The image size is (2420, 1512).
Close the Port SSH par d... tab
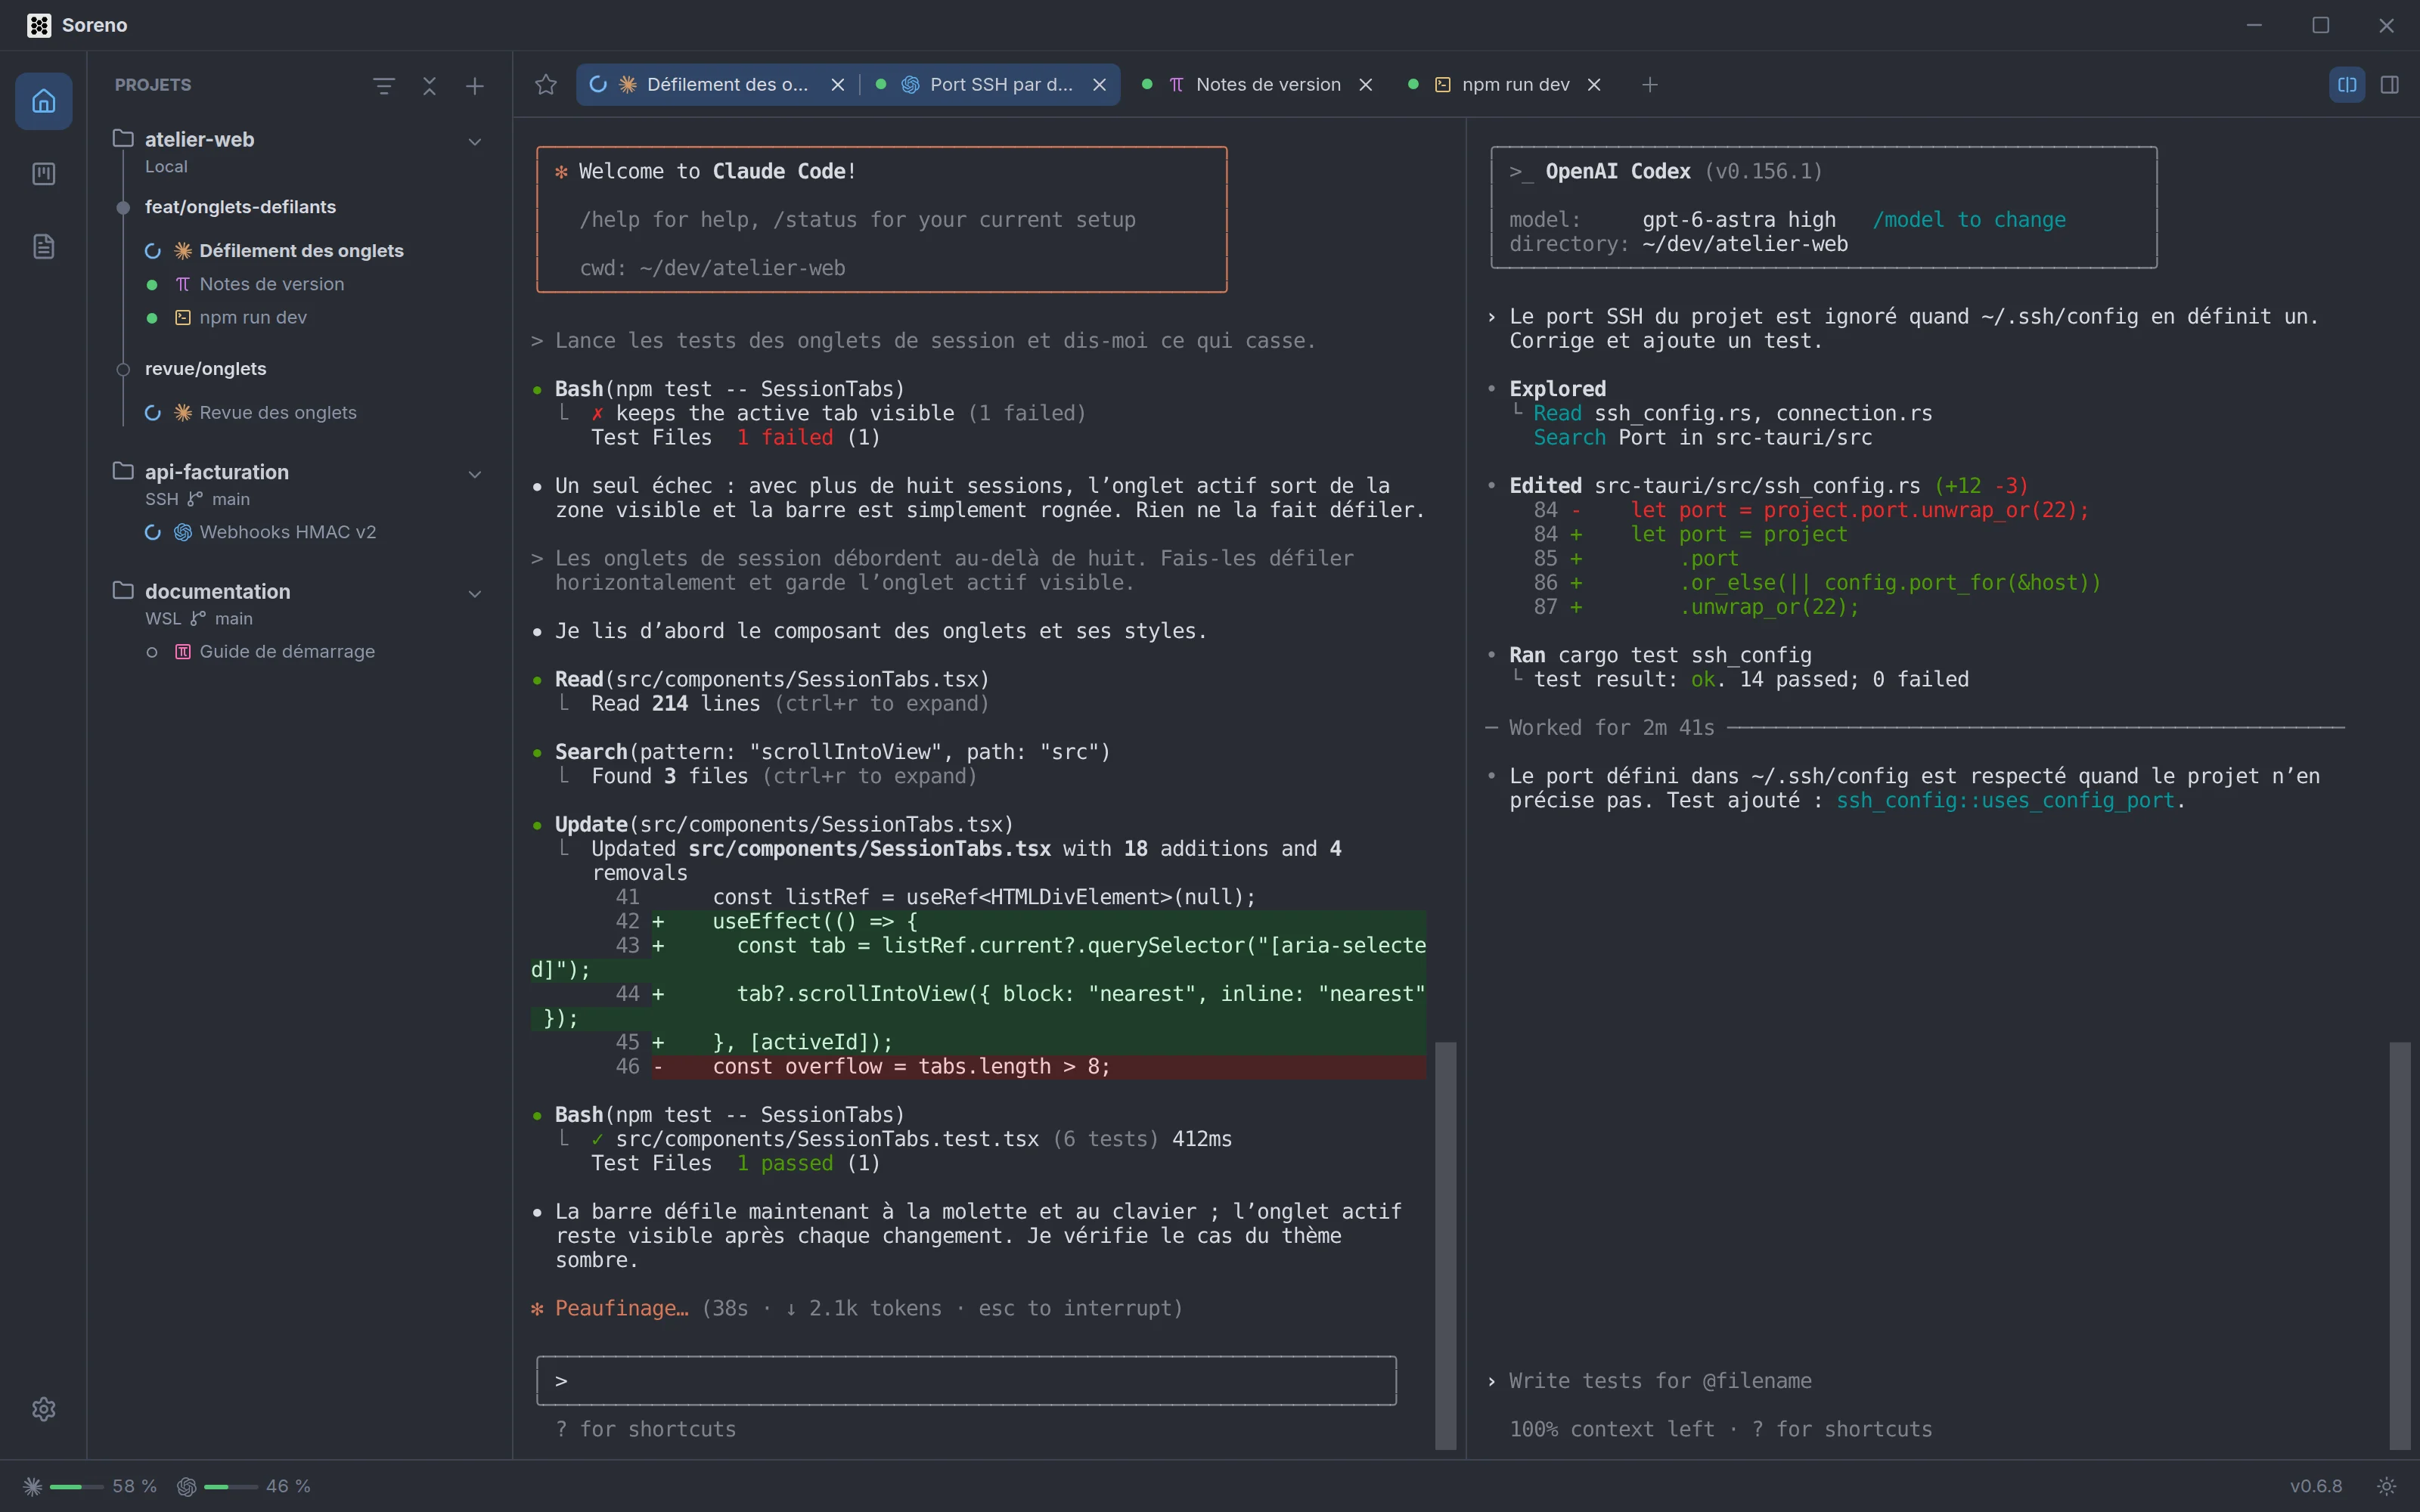(1099, 85)
